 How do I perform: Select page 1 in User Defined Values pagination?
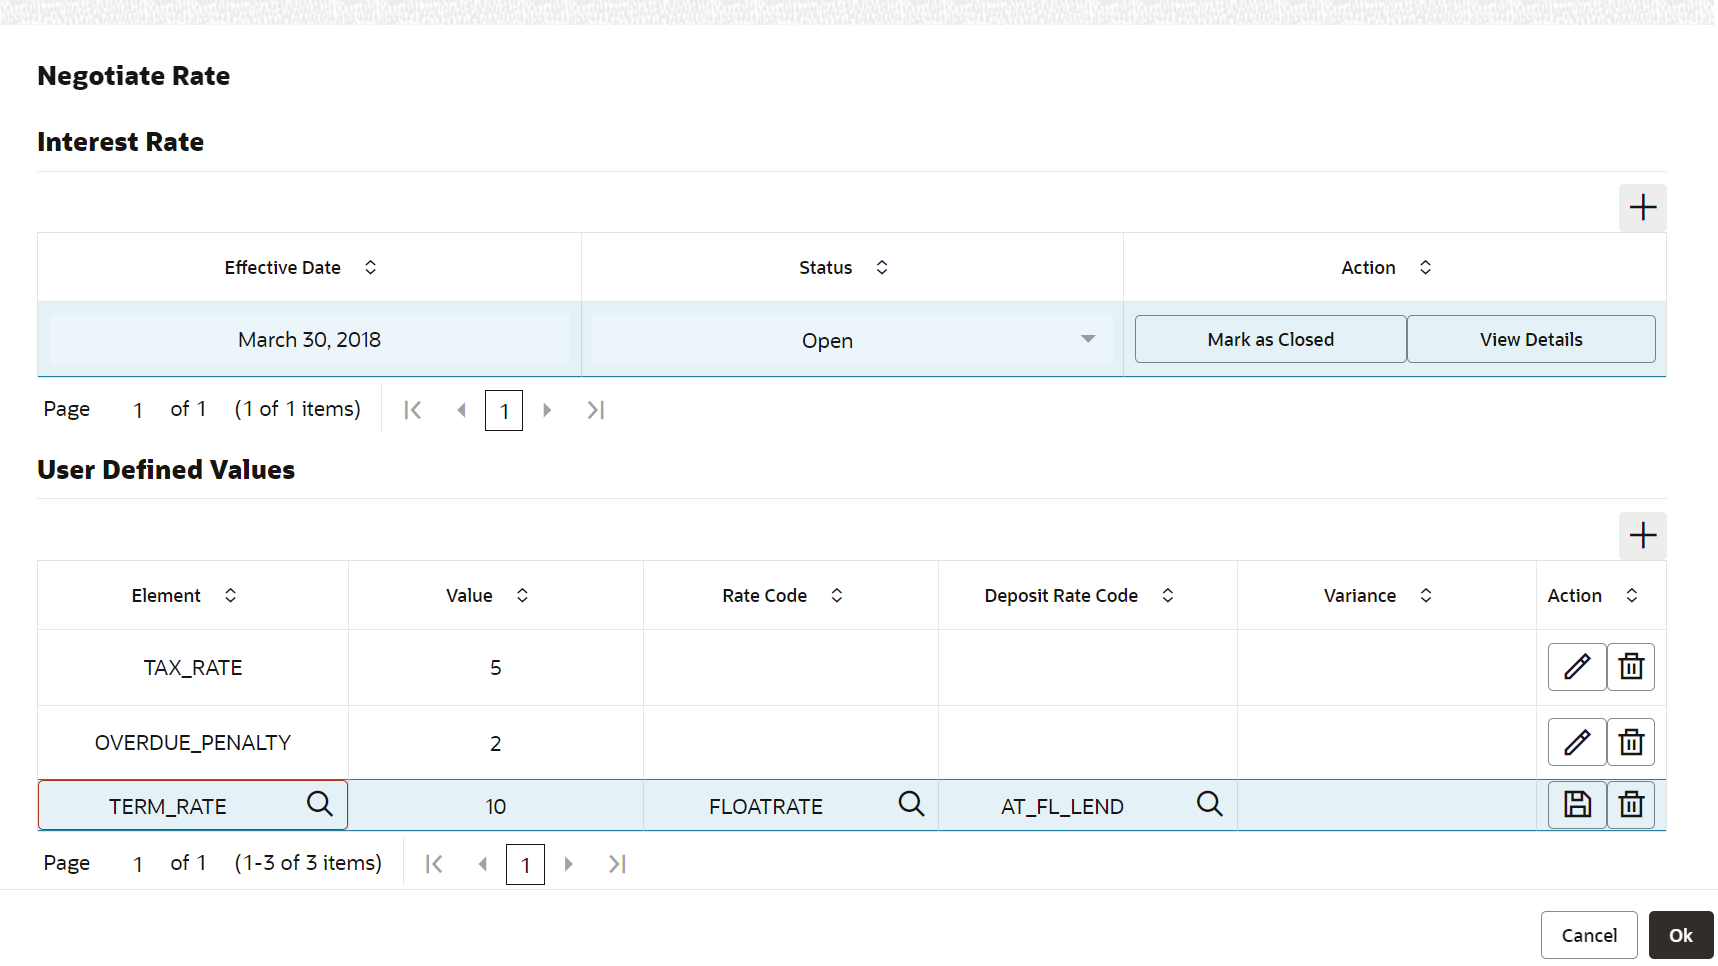pos(525,864)
